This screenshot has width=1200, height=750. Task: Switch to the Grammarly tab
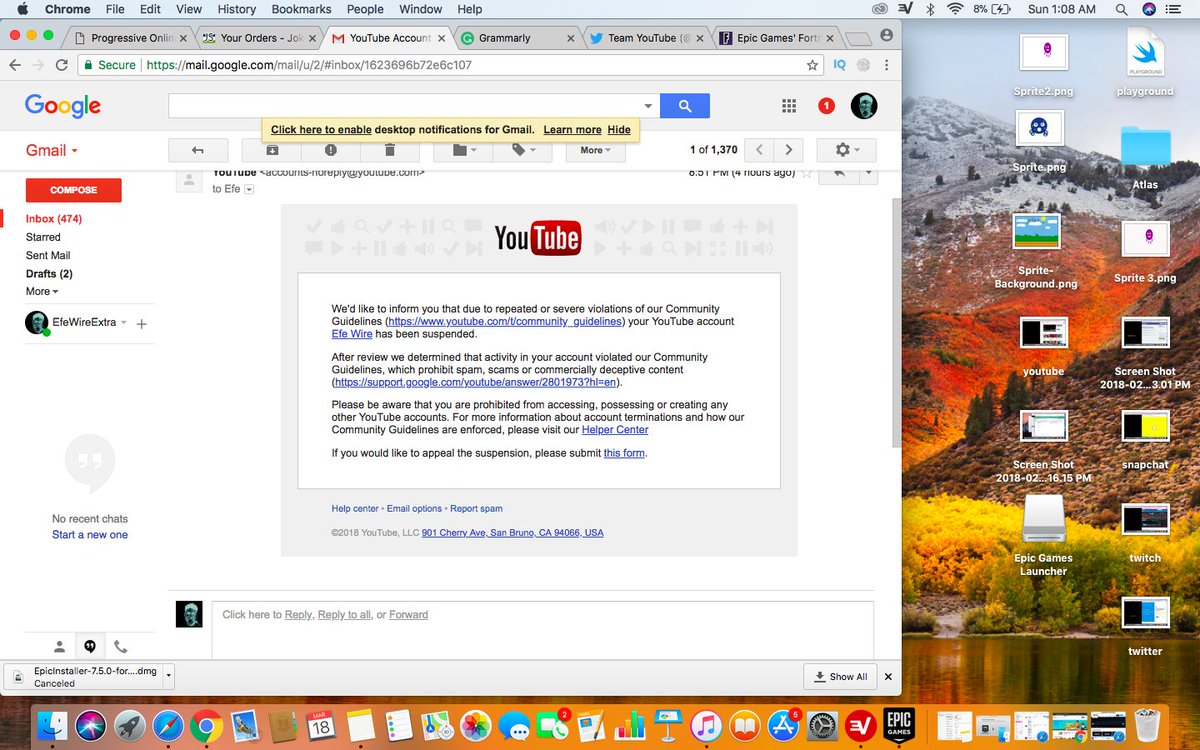tap(517, 38)
